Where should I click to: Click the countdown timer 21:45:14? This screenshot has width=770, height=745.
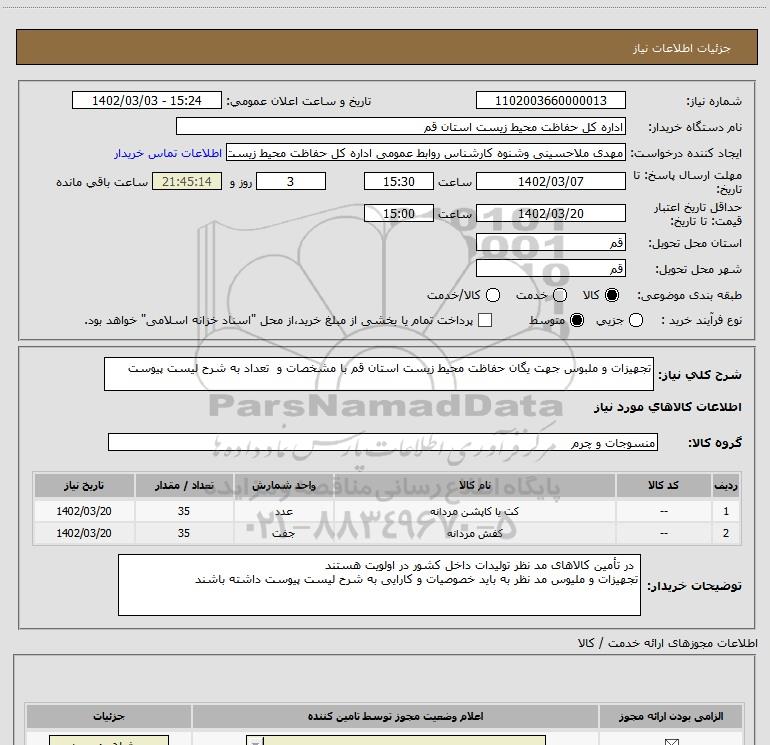tap(187, 181)
